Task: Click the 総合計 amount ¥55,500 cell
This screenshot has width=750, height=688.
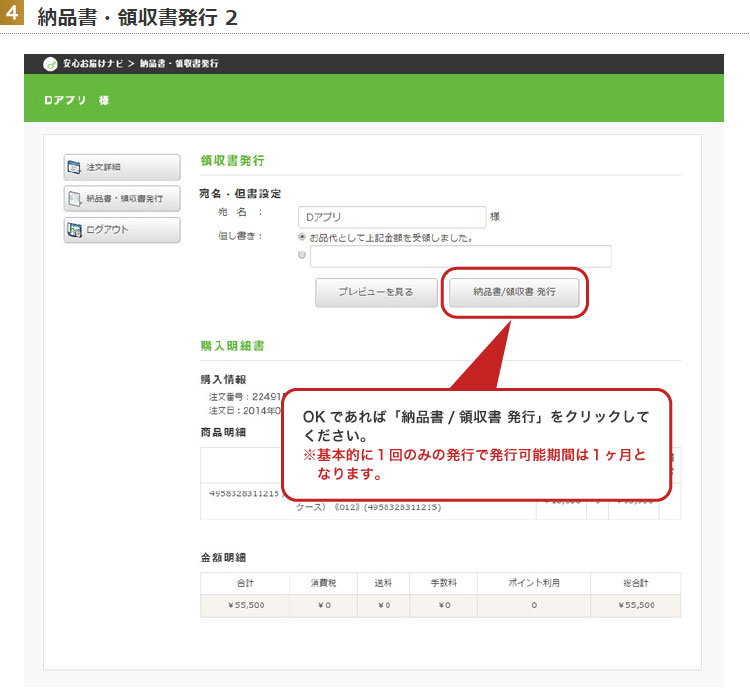Action: coord(635,605)
